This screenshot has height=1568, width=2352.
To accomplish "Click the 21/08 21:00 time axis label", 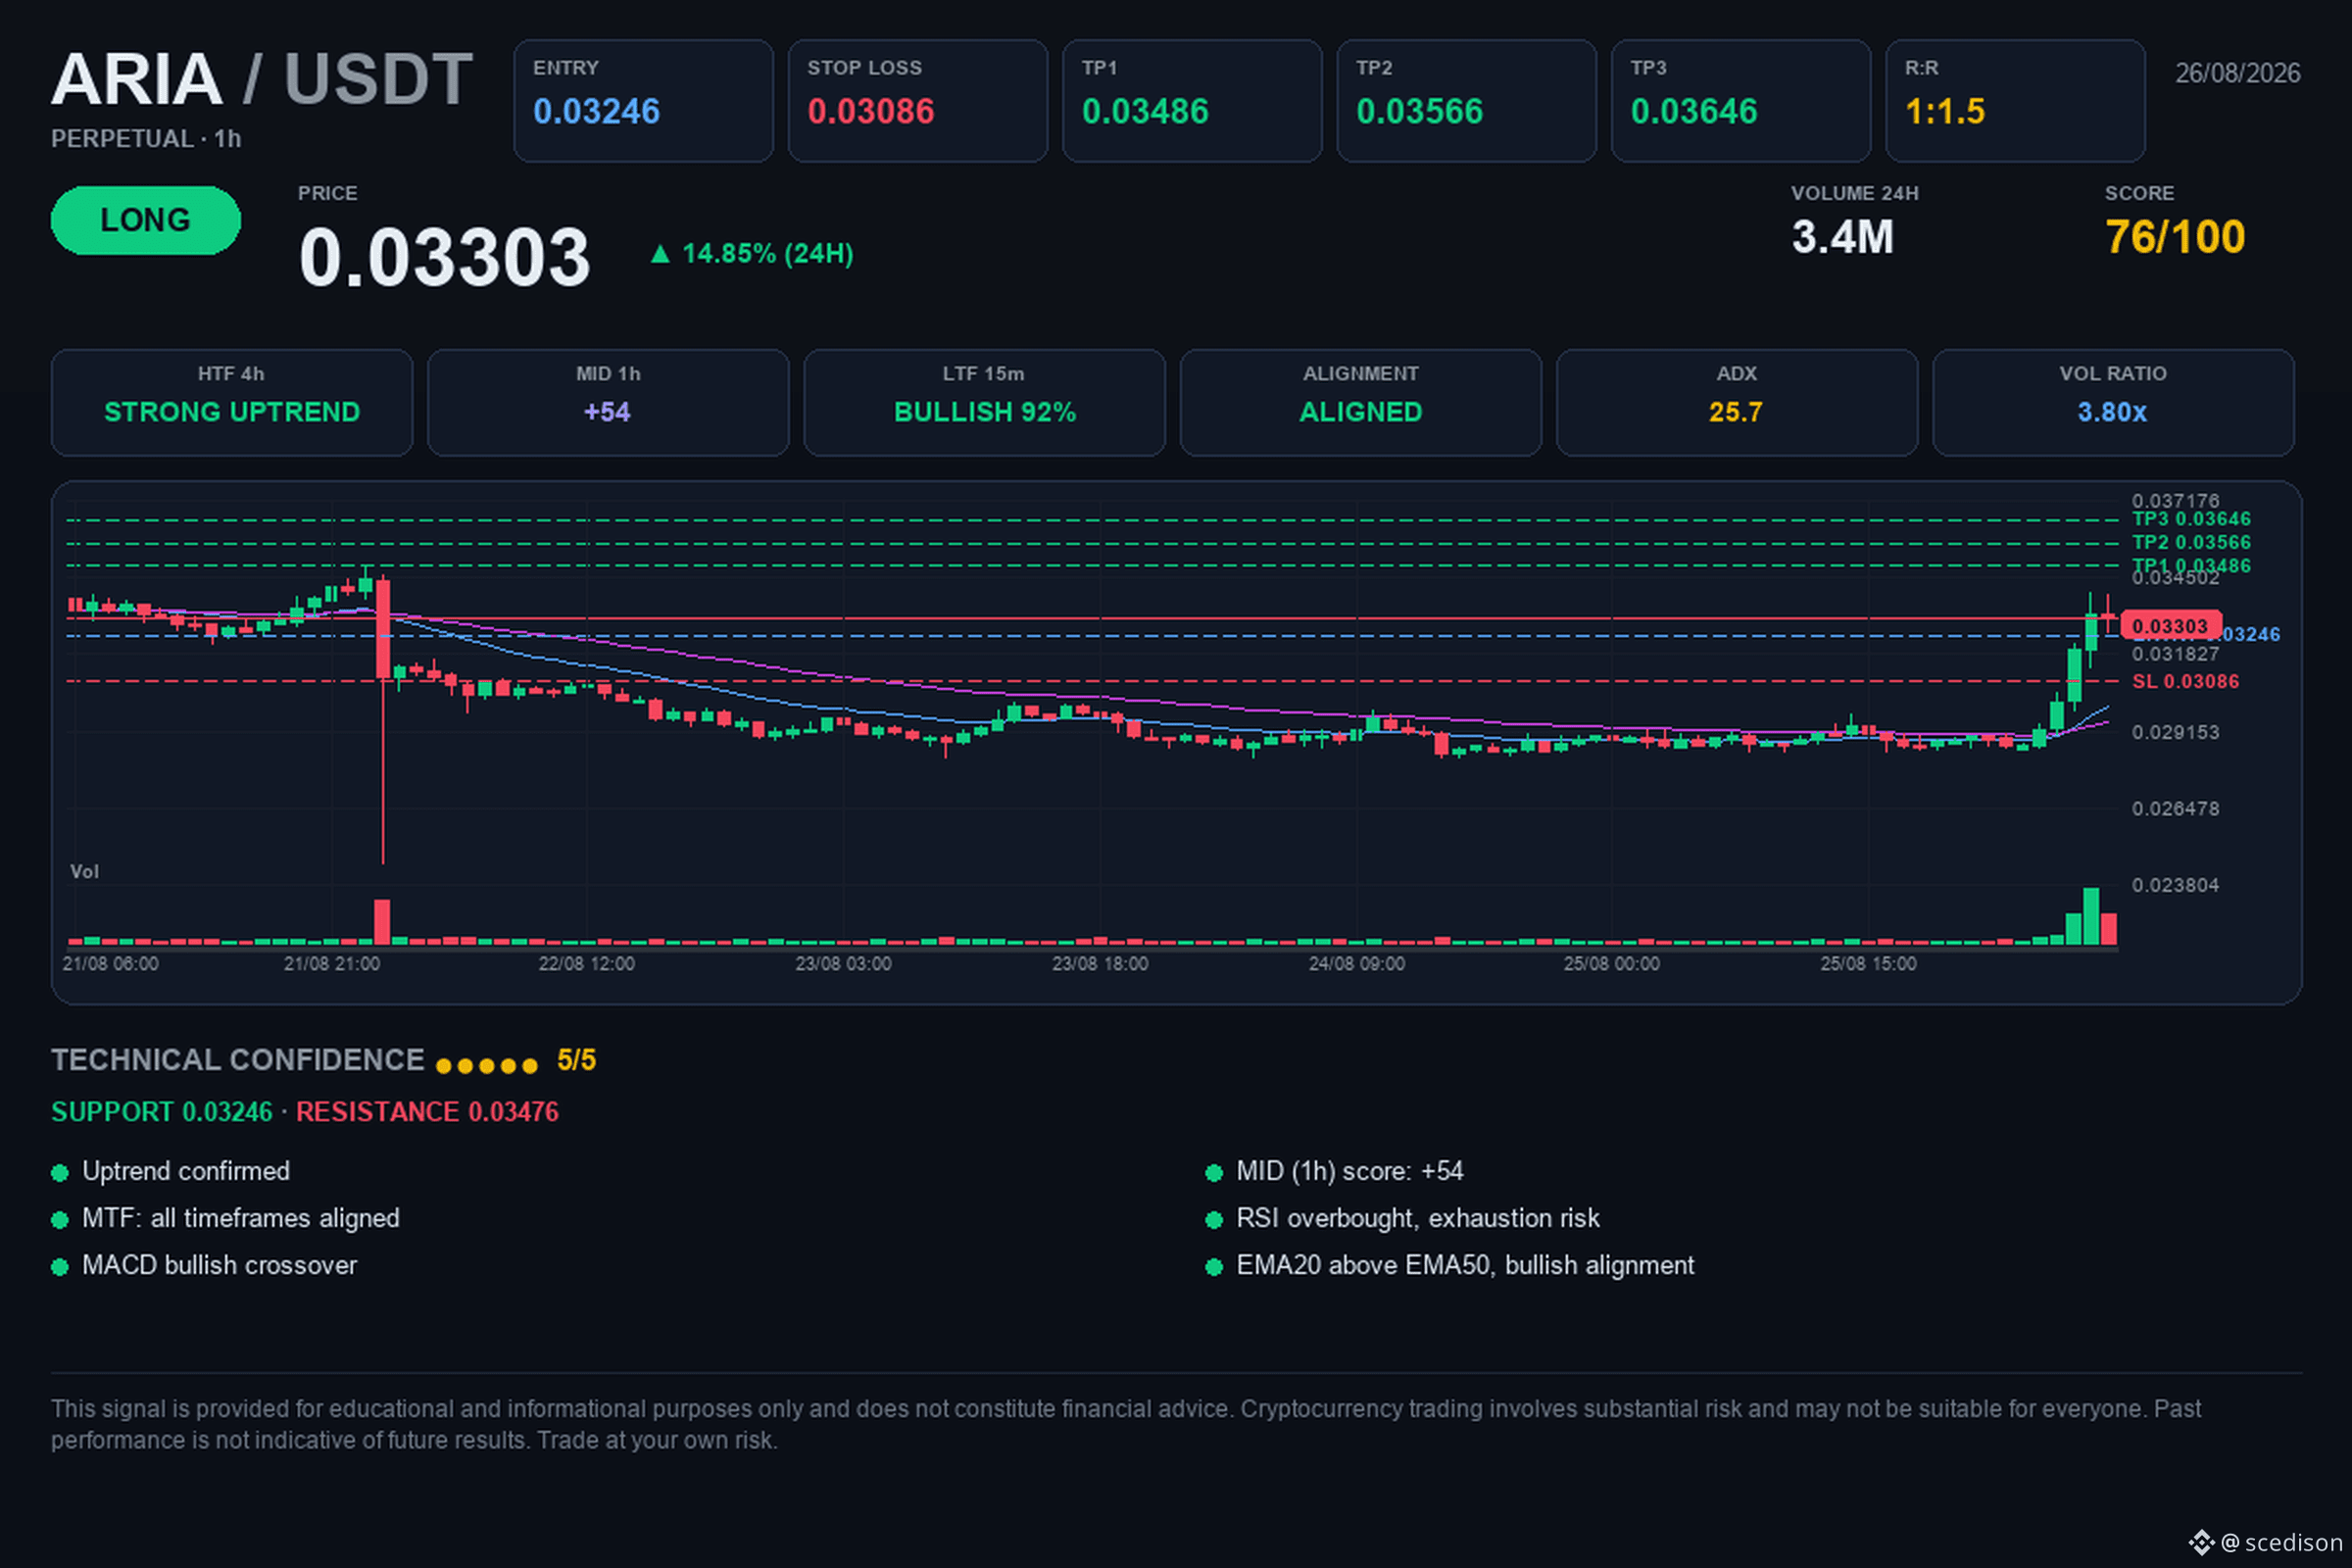I will coord(332,964).
